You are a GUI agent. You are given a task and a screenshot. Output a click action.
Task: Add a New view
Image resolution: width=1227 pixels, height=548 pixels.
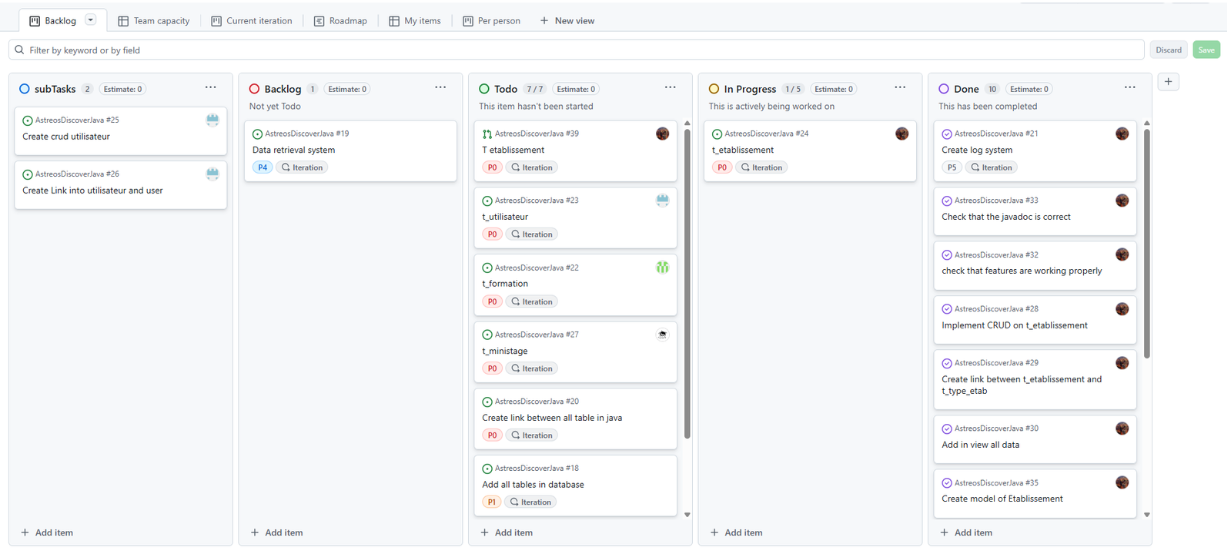(567, 20)
